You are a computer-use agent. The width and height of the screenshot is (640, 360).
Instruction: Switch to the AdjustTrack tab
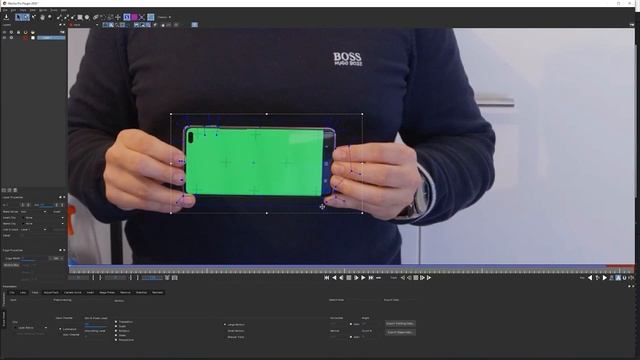[x=51, y=293]
